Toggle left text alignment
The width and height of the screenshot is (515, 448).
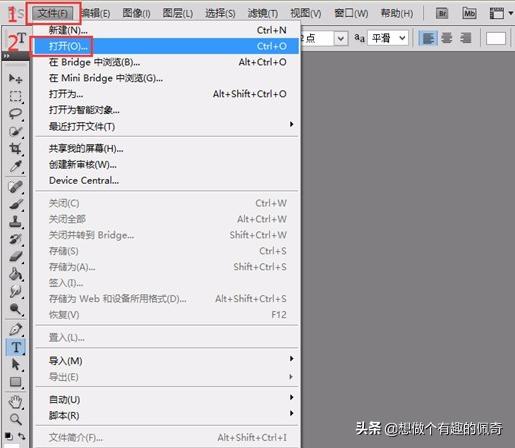coord(428,38)
